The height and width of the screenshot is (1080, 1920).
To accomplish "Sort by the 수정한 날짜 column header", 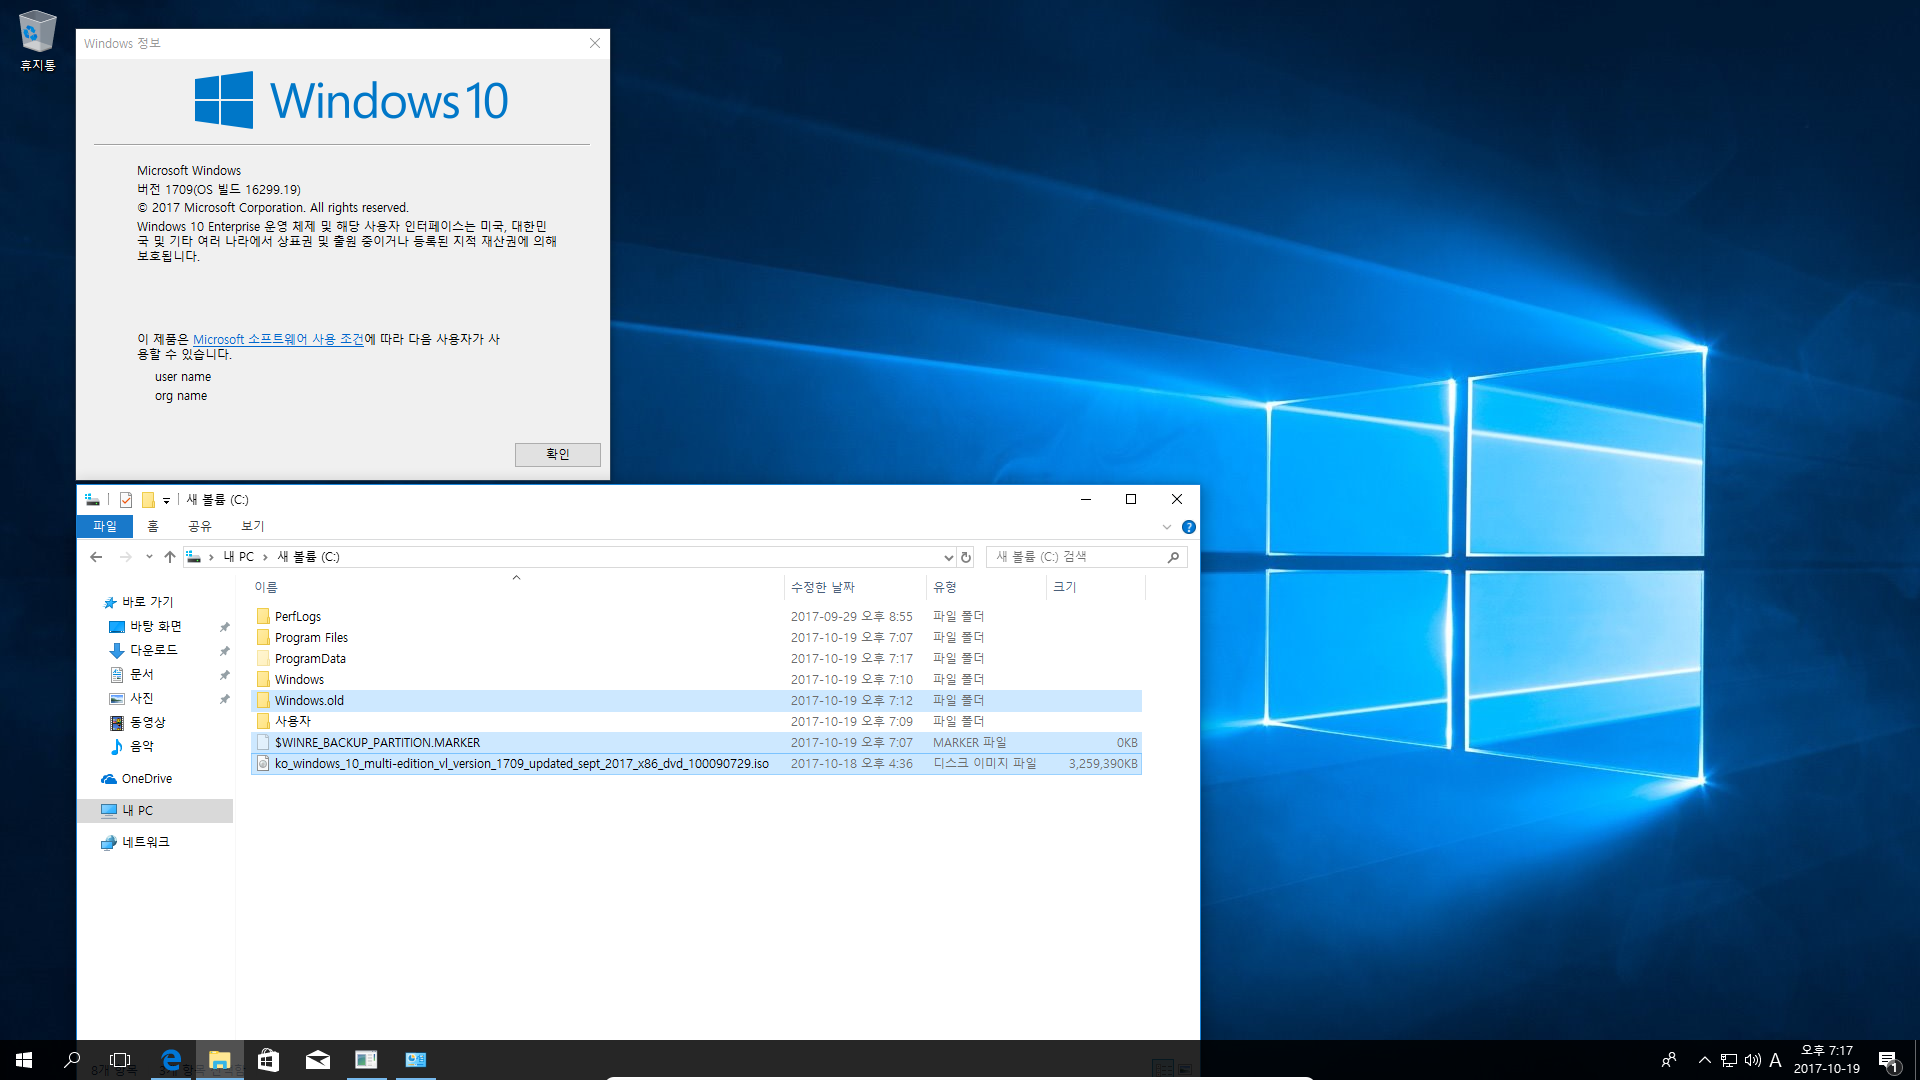I will click(855, 587).
